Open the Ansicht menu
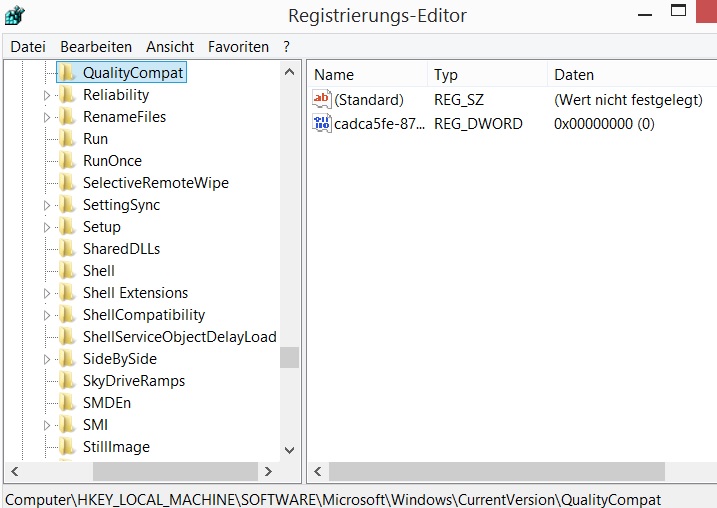The height and width of the screenshot is (508, 717). point(170,47)
